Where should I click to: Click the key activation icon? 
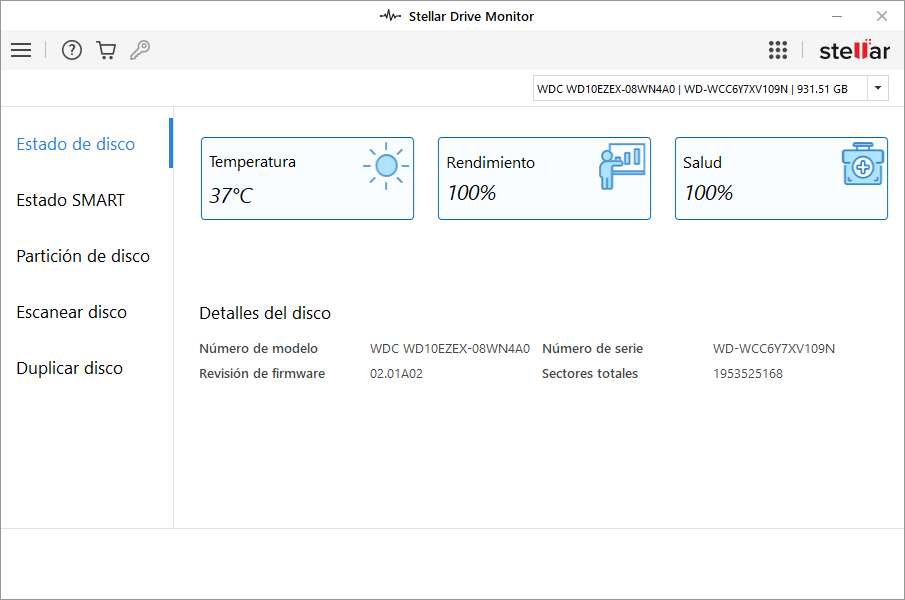(140, 50)
